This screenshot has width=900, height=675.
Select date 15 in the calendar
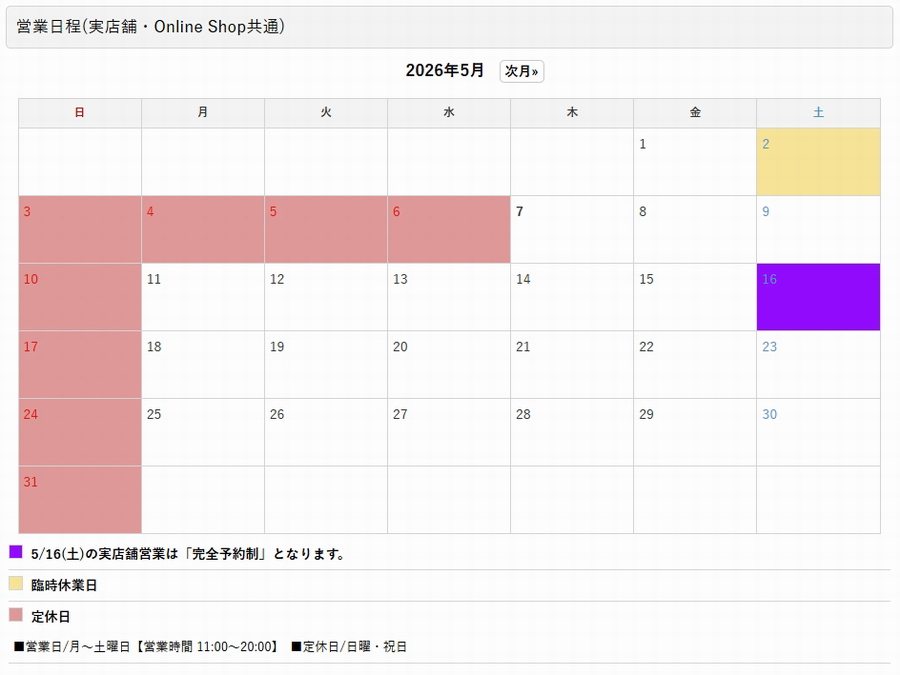pyautogui.click(x=695, y=297)
